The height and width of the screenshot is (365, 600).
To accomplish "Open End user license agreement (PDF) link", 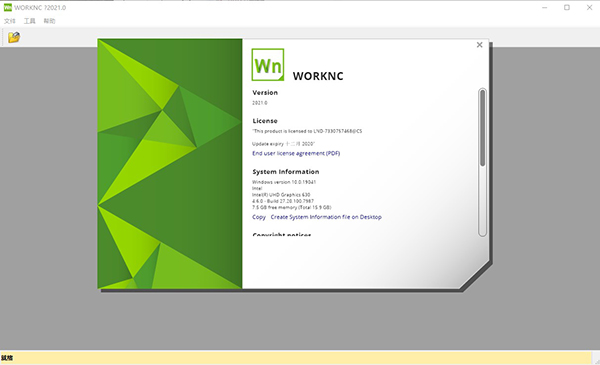I will click(x=296, y=153).
